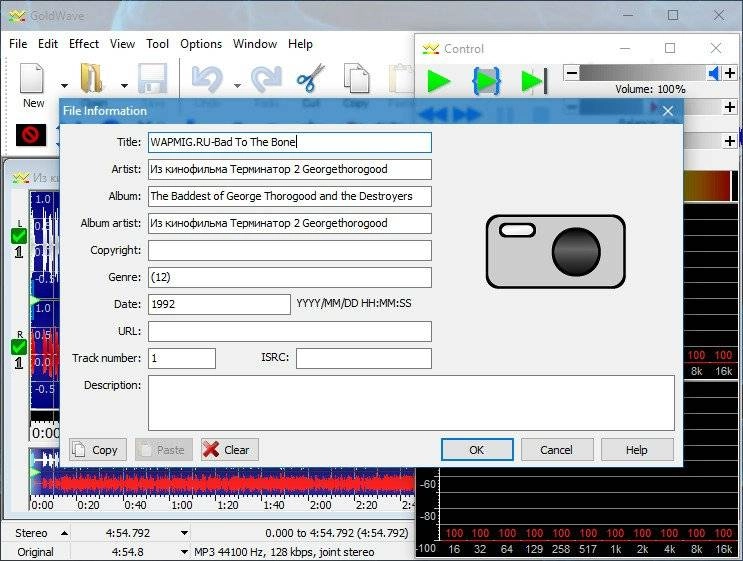This screenshot has width=743, height=561.
Task: Click the selection range 0.000 to 4:54.792
Action: pyautogui.click(x=336, y=533)
